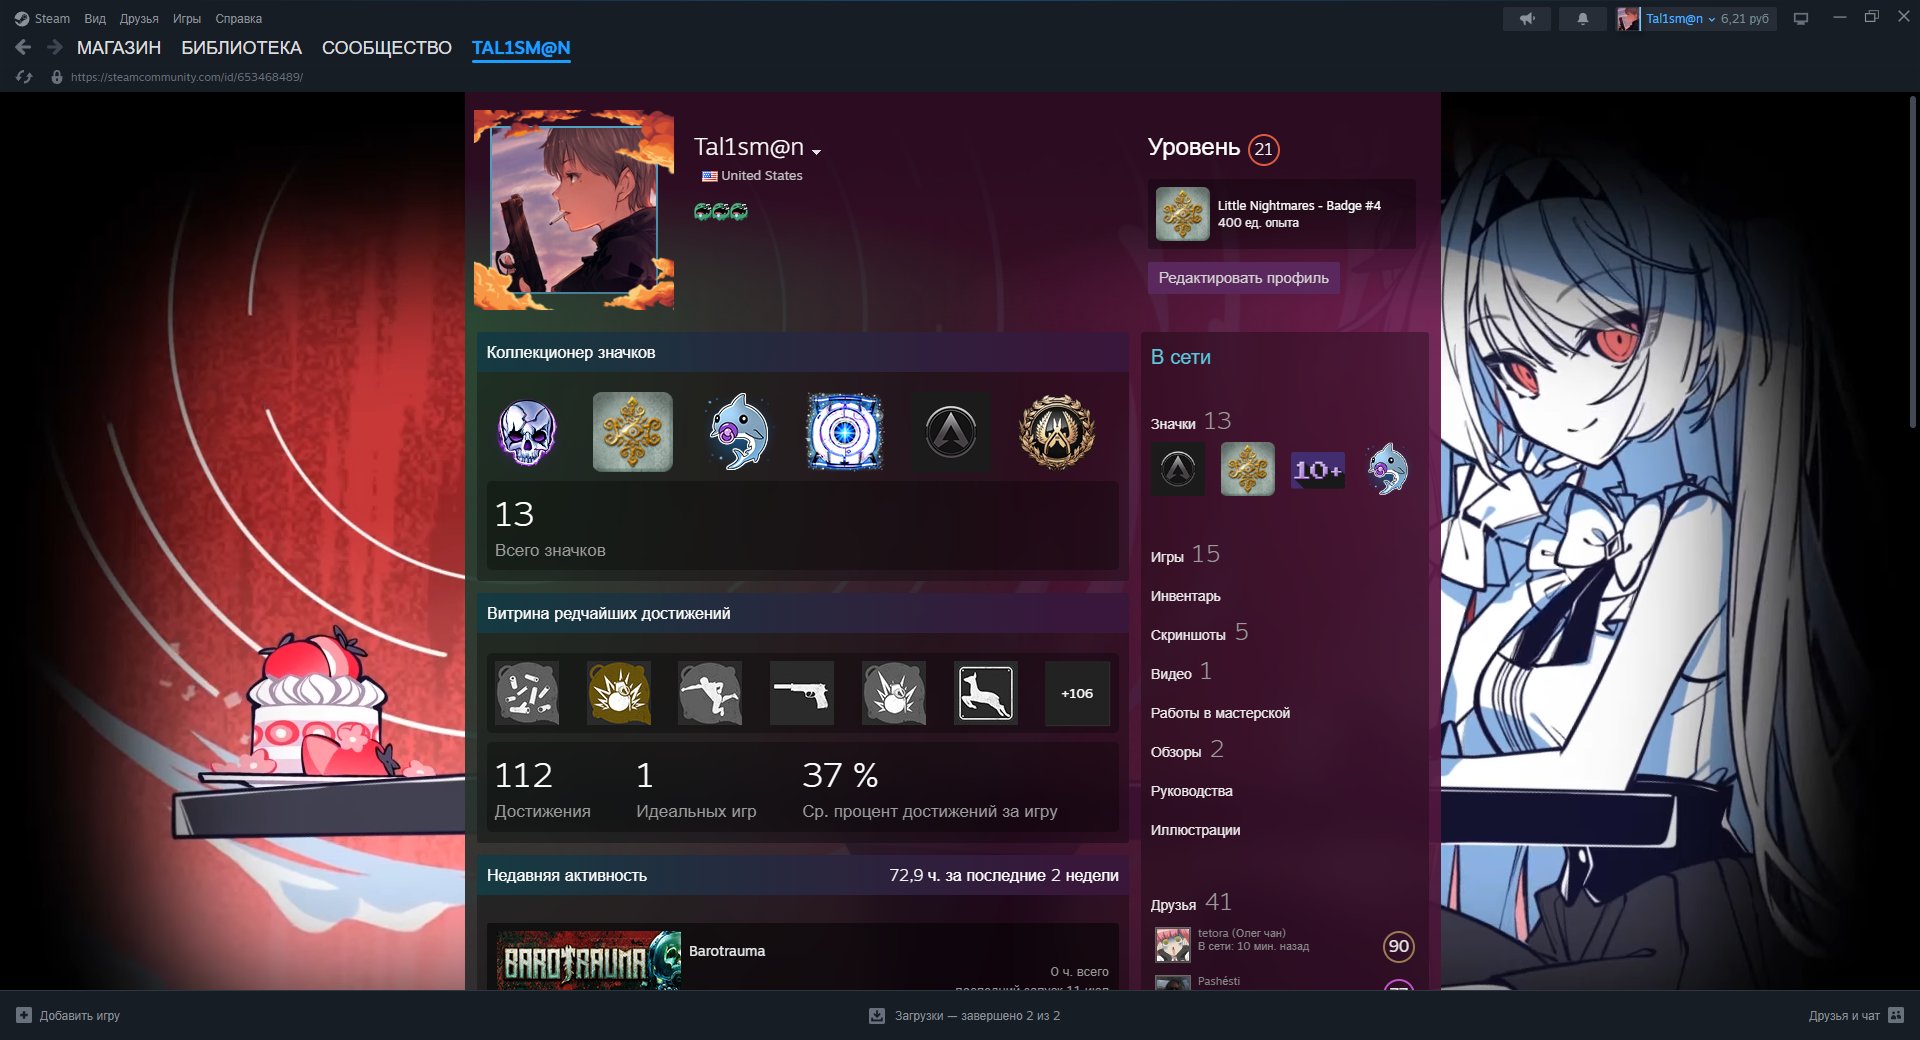
Task: Open announcements megaphone icon
Action: click(x=1527, y=19)
